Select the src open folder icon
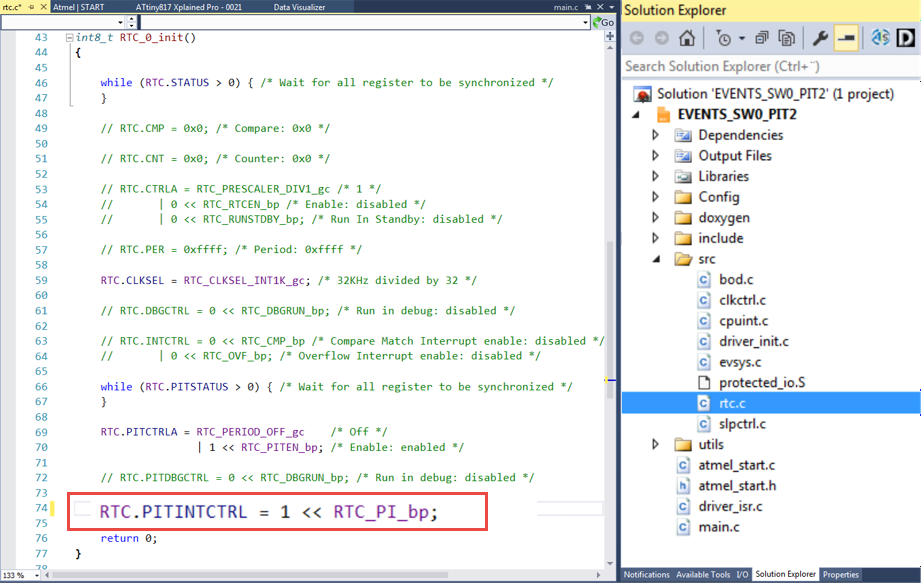The width and height of the screenshot is (921, 583). click(683, 259)
